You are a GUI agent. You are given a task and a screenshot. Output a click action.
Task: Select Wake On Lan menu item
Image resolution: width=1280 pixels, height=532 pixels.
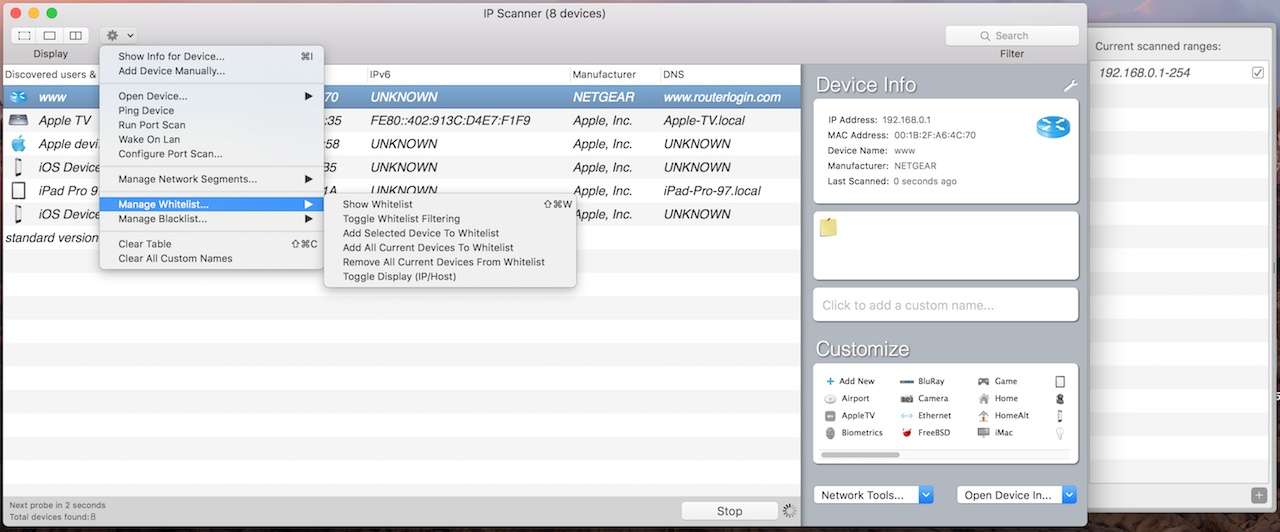click(211, 139)
